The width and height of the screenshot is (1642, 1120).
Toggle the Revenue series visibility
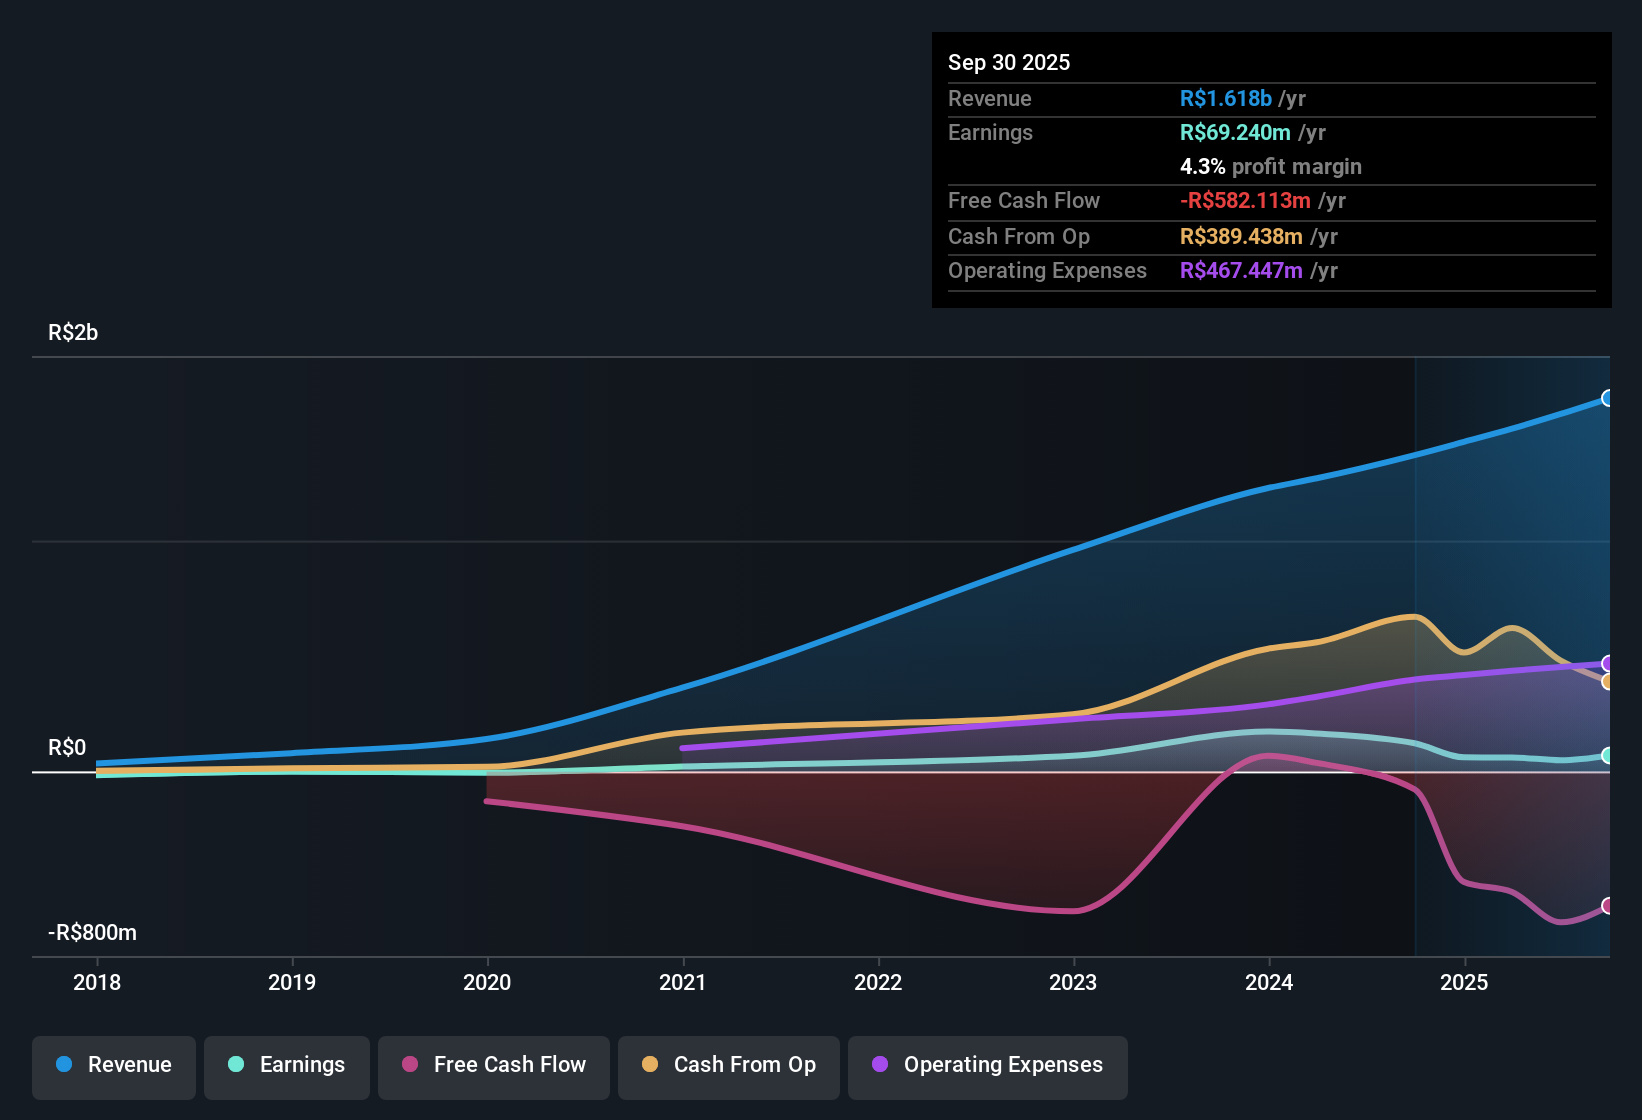[113, 1065]
